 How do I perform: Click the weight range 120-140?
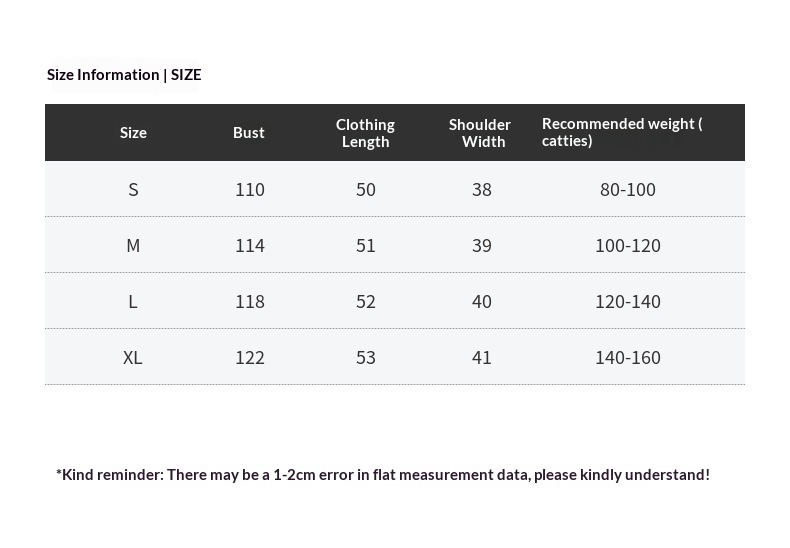coord(628,301)
